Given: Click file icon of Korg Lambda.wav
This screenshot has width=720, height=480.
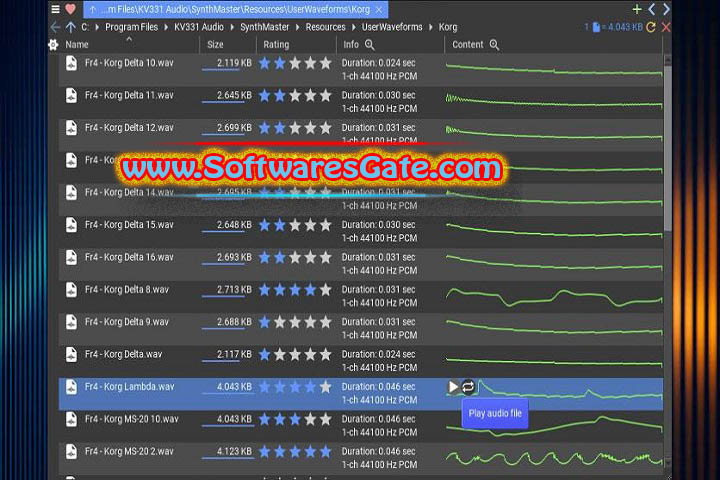Looking at the screenshot, I should click(71, 387).
